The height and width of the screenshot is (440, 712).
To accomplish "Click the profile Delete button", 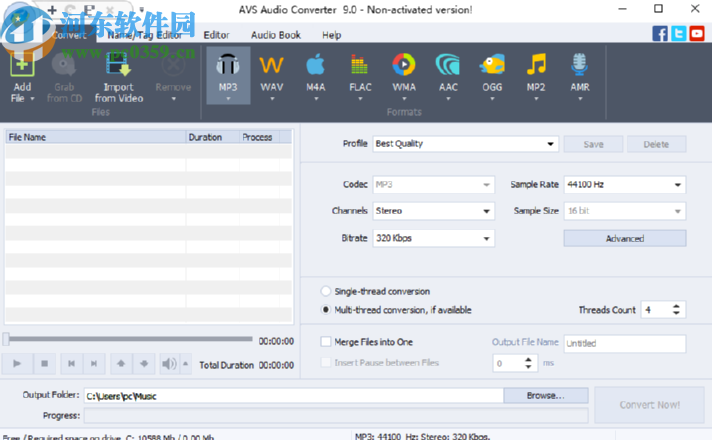I will (x=656, y=144).
